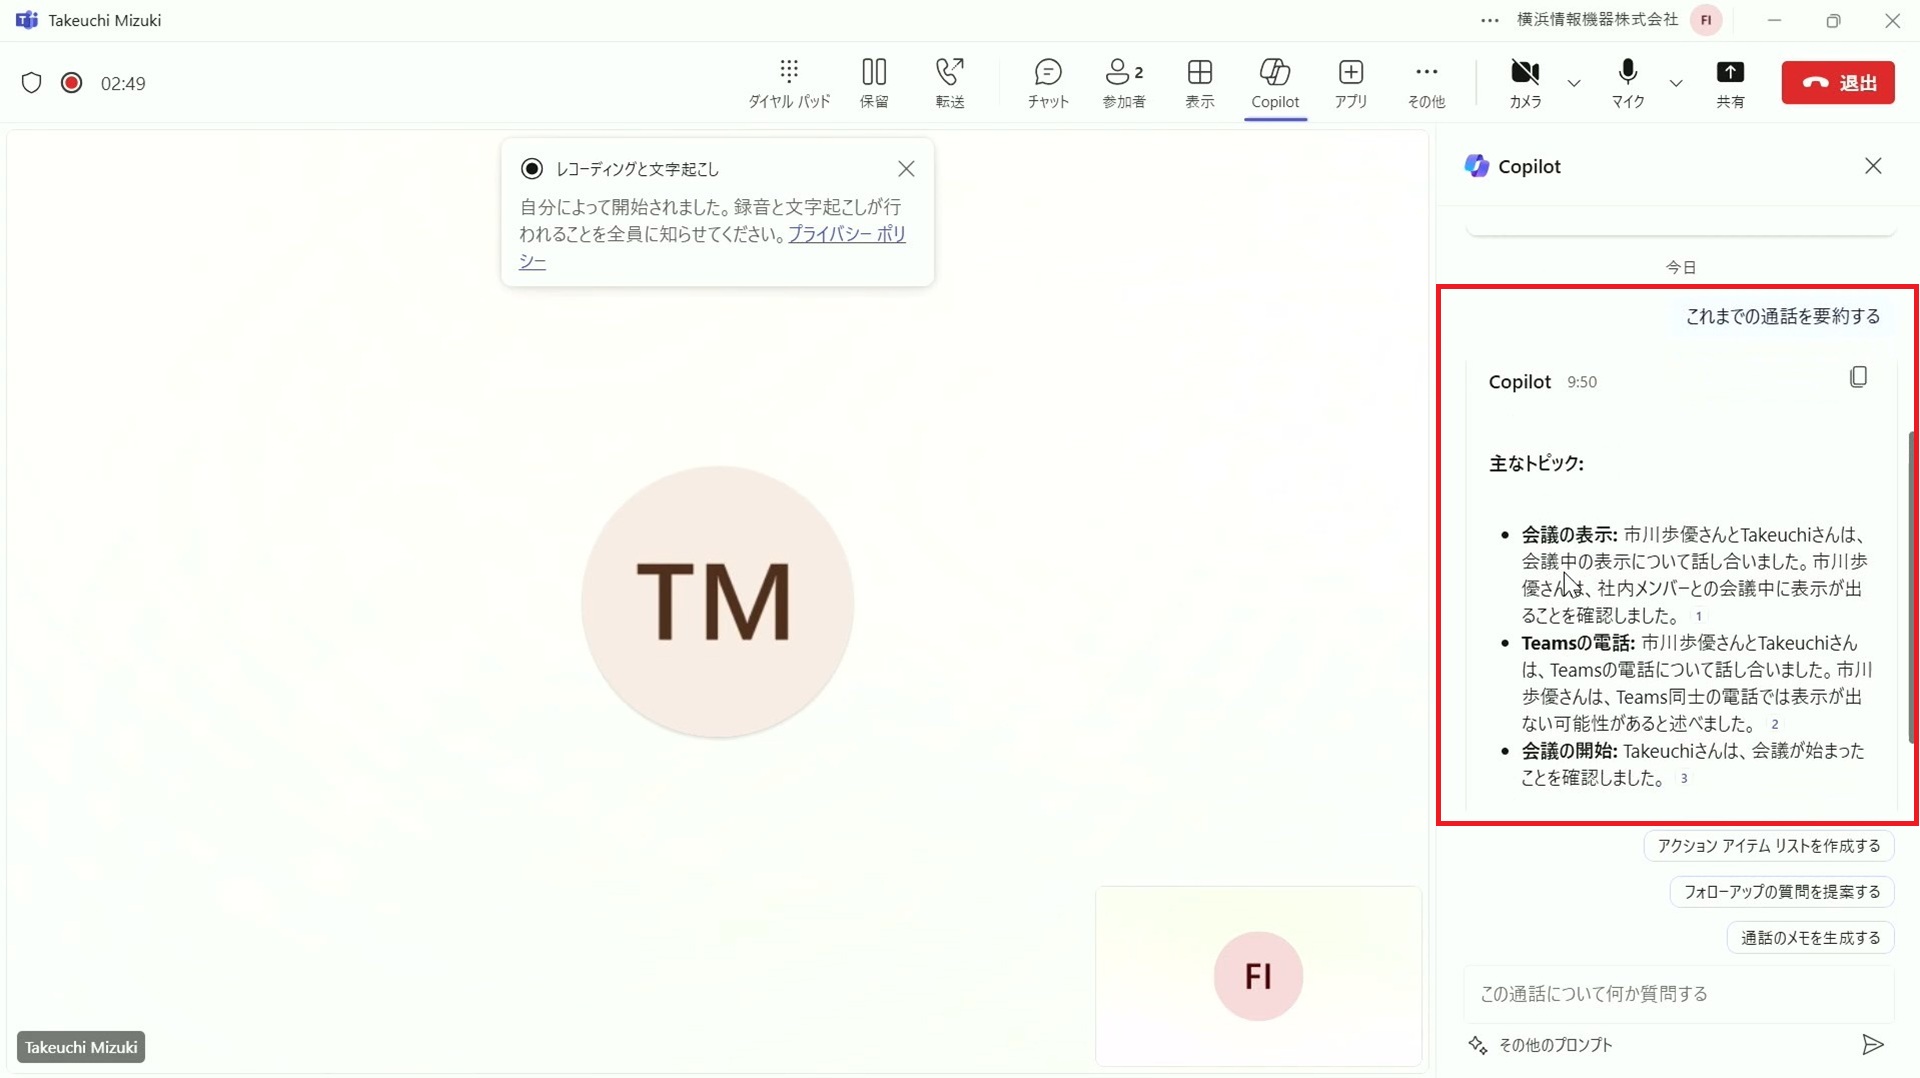Open the FI profile avatar in title bar
Screen dimensions: 1920x1078
coord(1706,20)
